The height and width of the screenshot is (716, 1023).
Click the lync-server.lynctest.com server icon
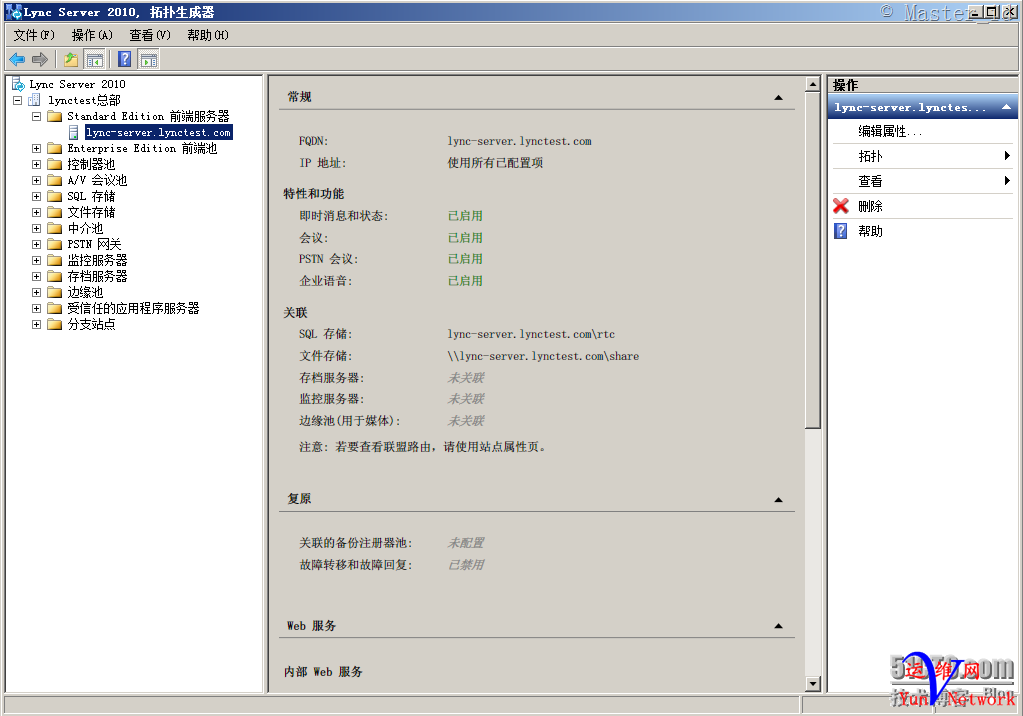[74, 132]
